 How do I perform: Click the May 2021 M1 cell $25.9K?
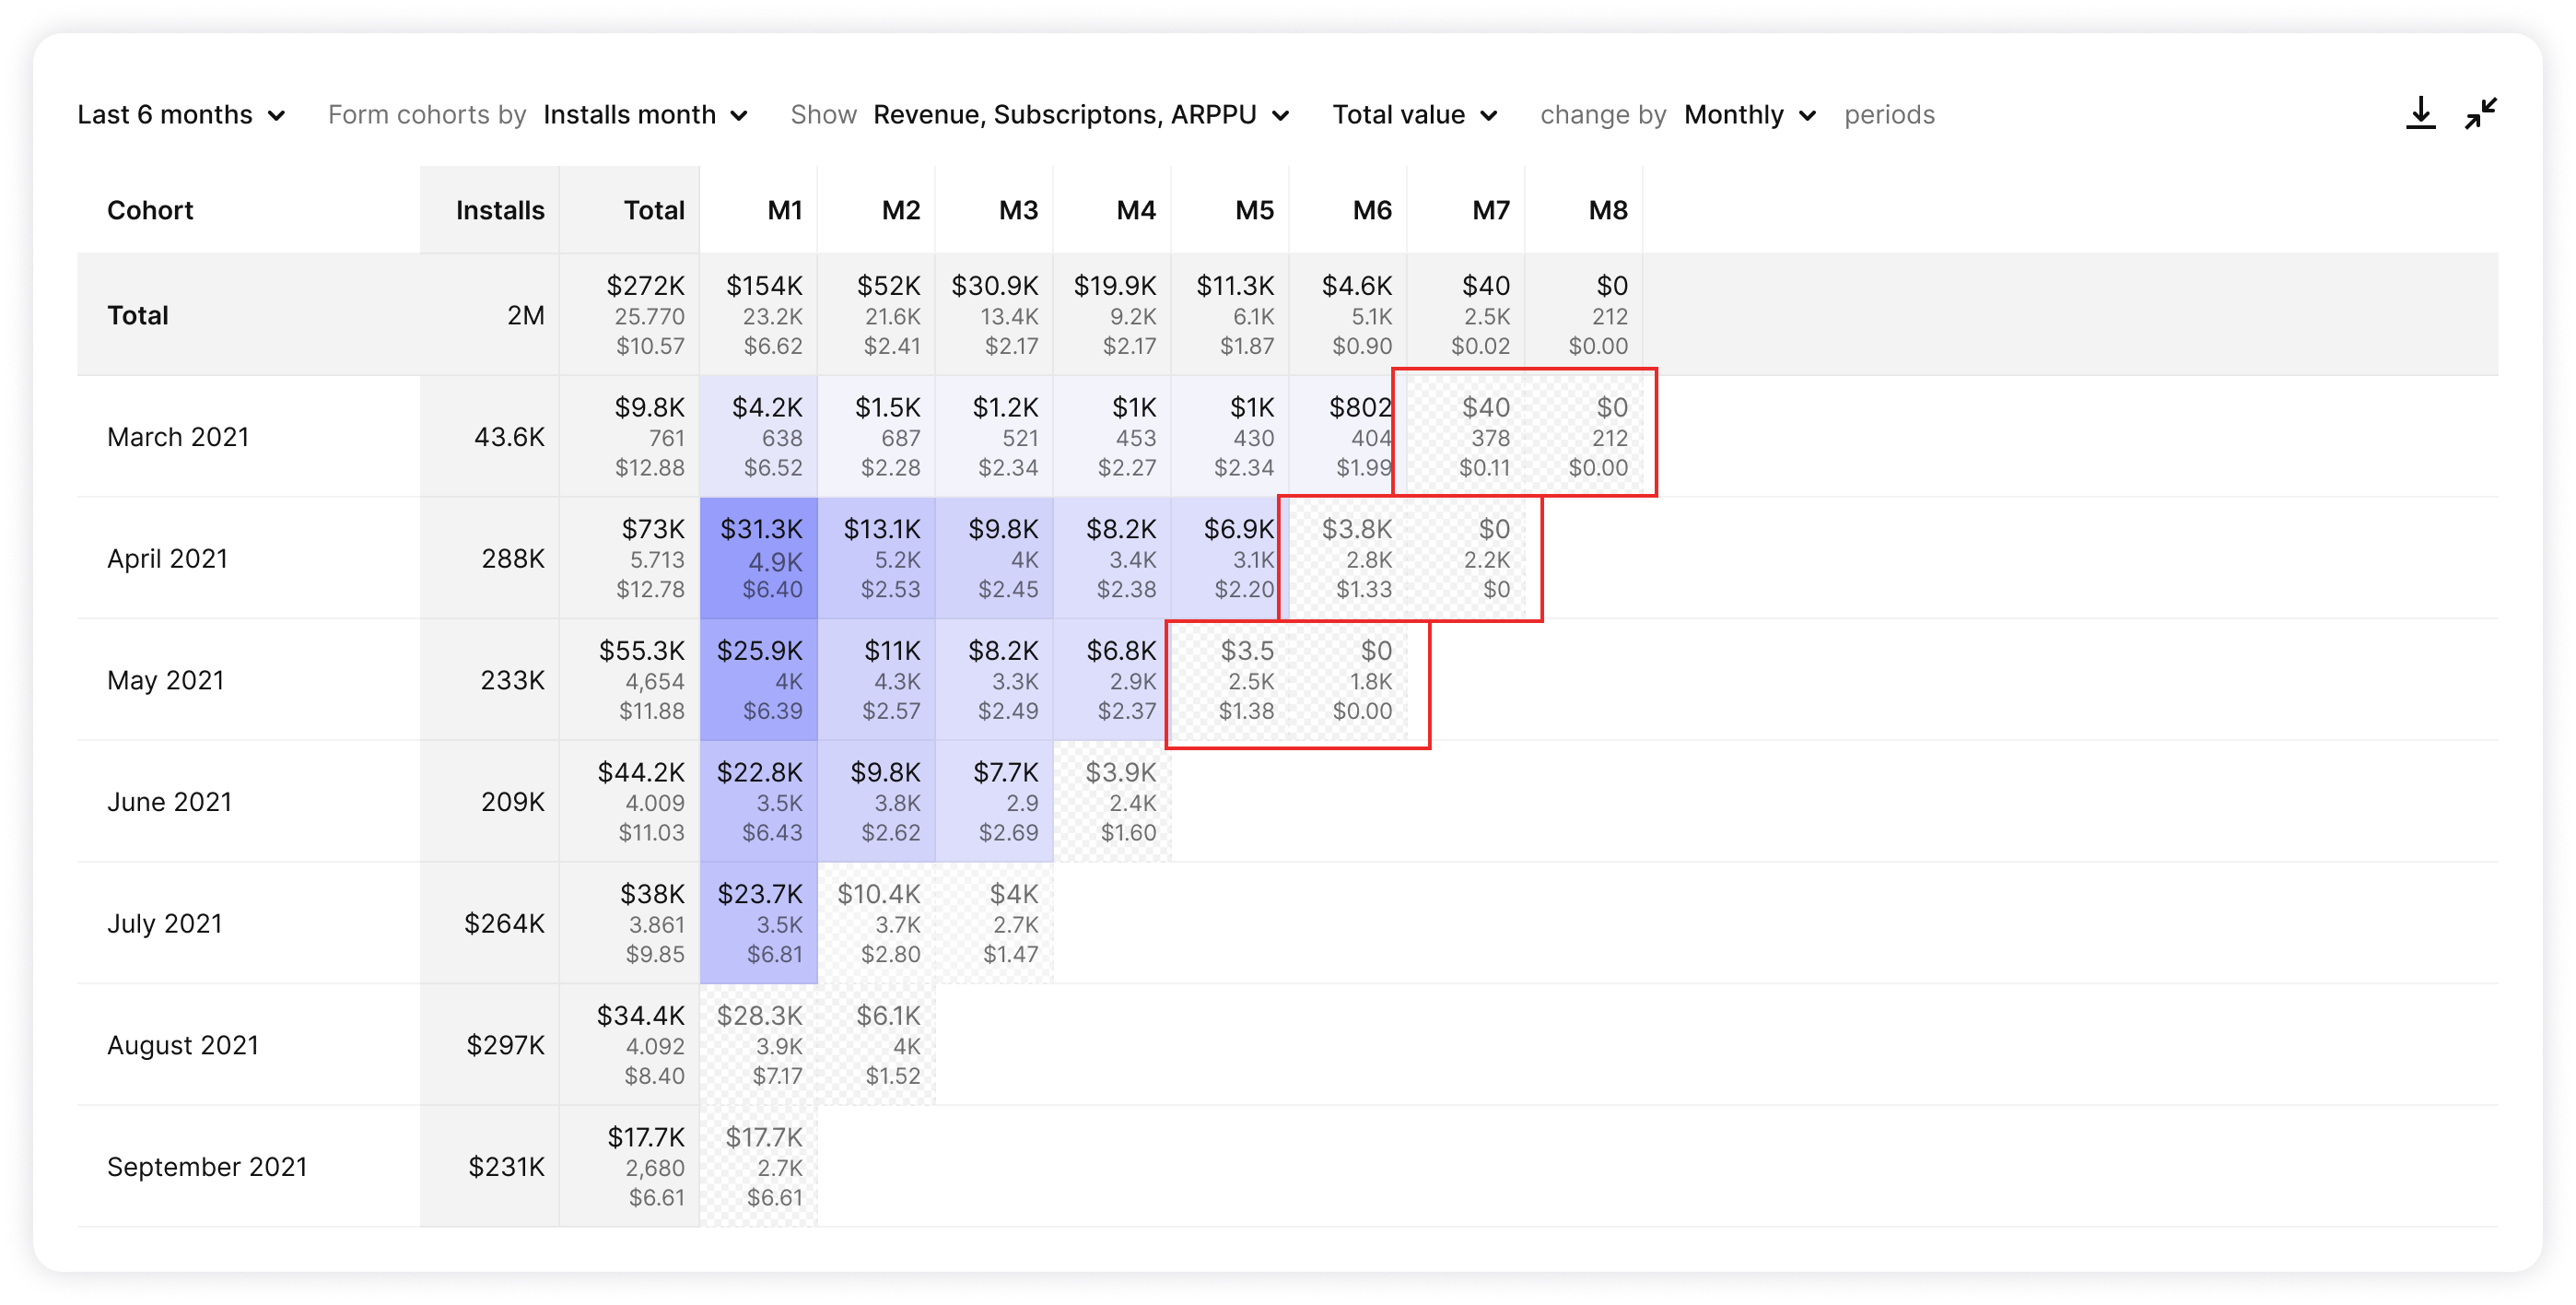pos(759,680)
